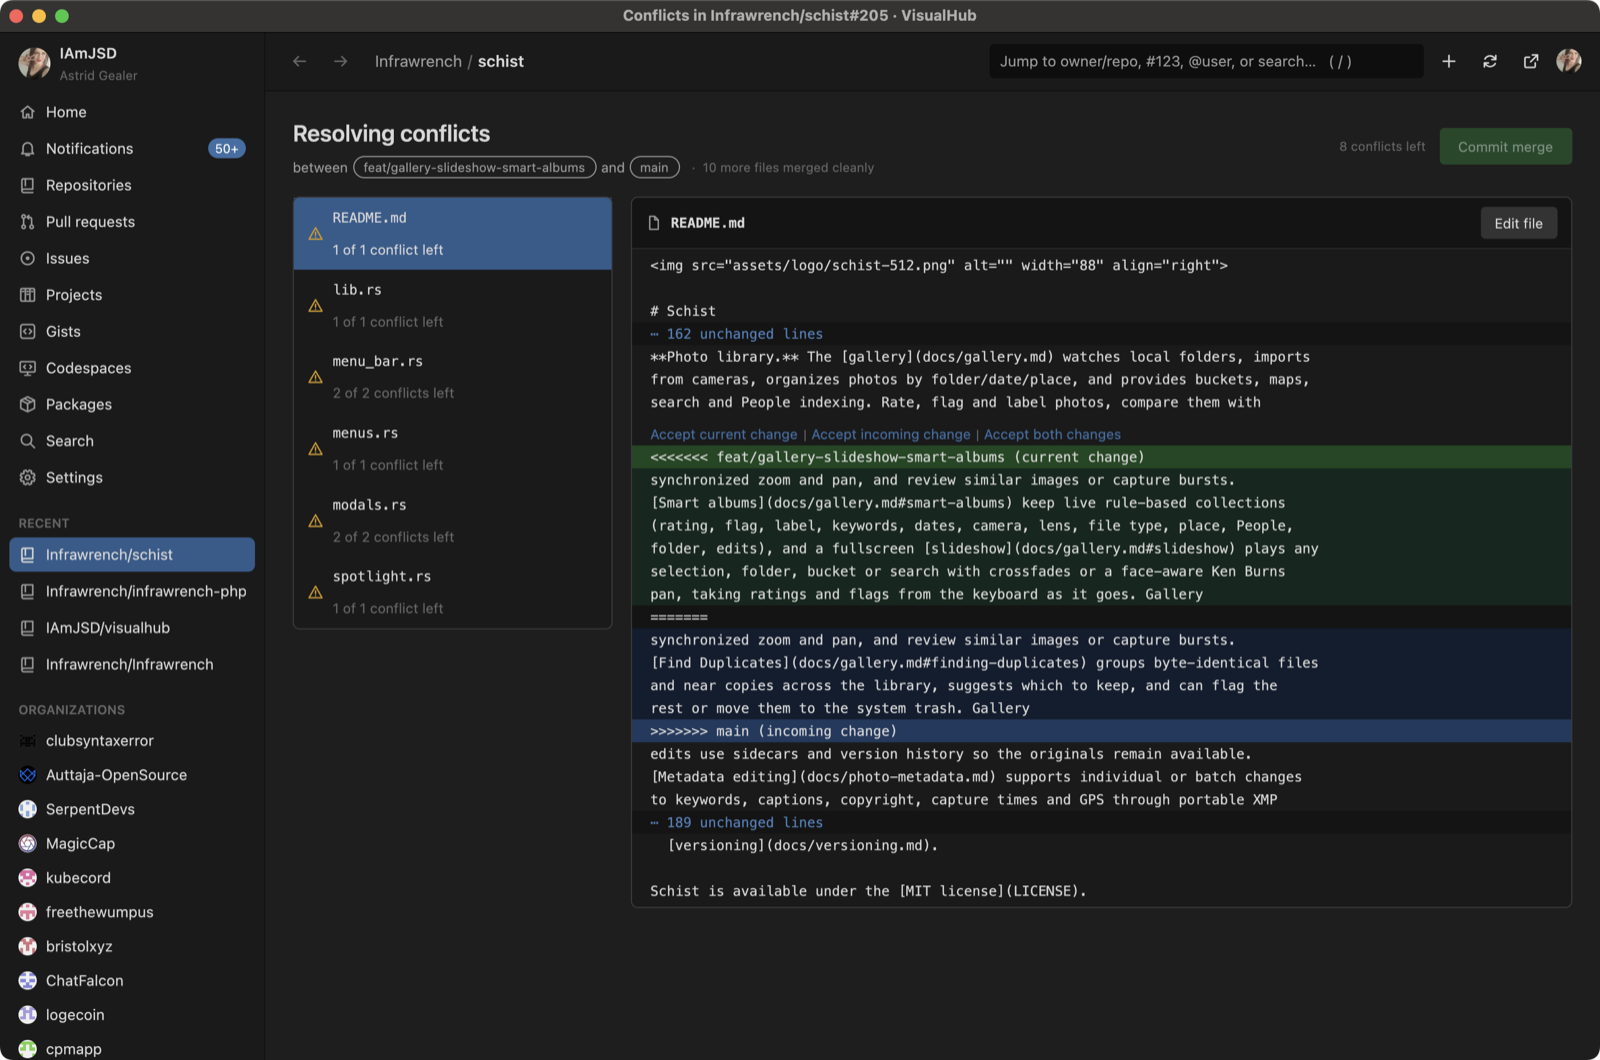Viewport: 1600px width, 1060px height.
Task: Open Pull requests in the sidebar
Action: click(x=132, y=222)
